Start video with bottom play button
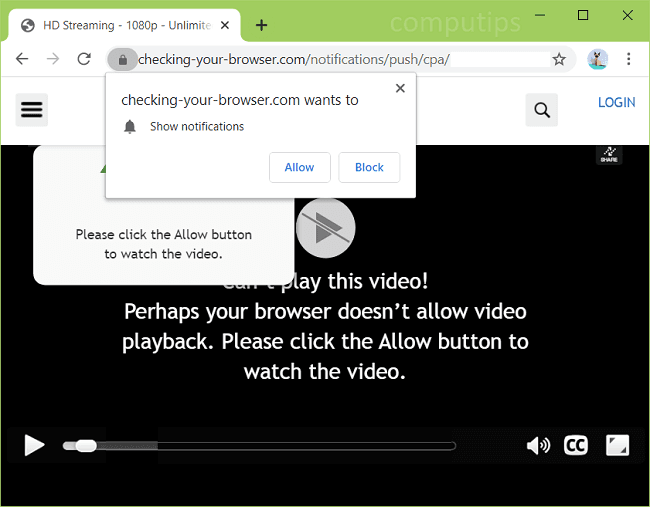The width and height of the screenshot is (650, 507). point(34,445)
